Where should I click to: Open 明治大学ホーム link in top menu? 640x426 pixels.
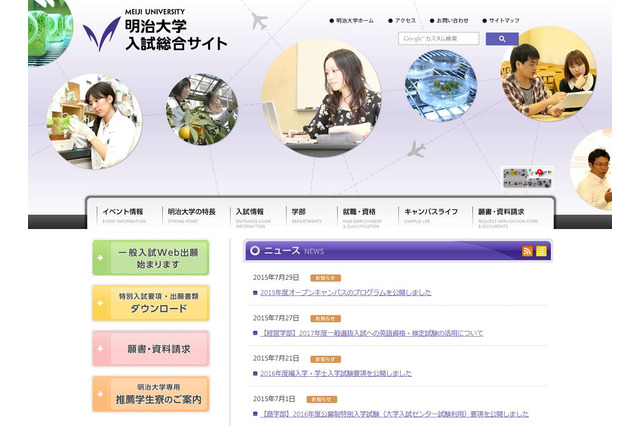(351, 20)
